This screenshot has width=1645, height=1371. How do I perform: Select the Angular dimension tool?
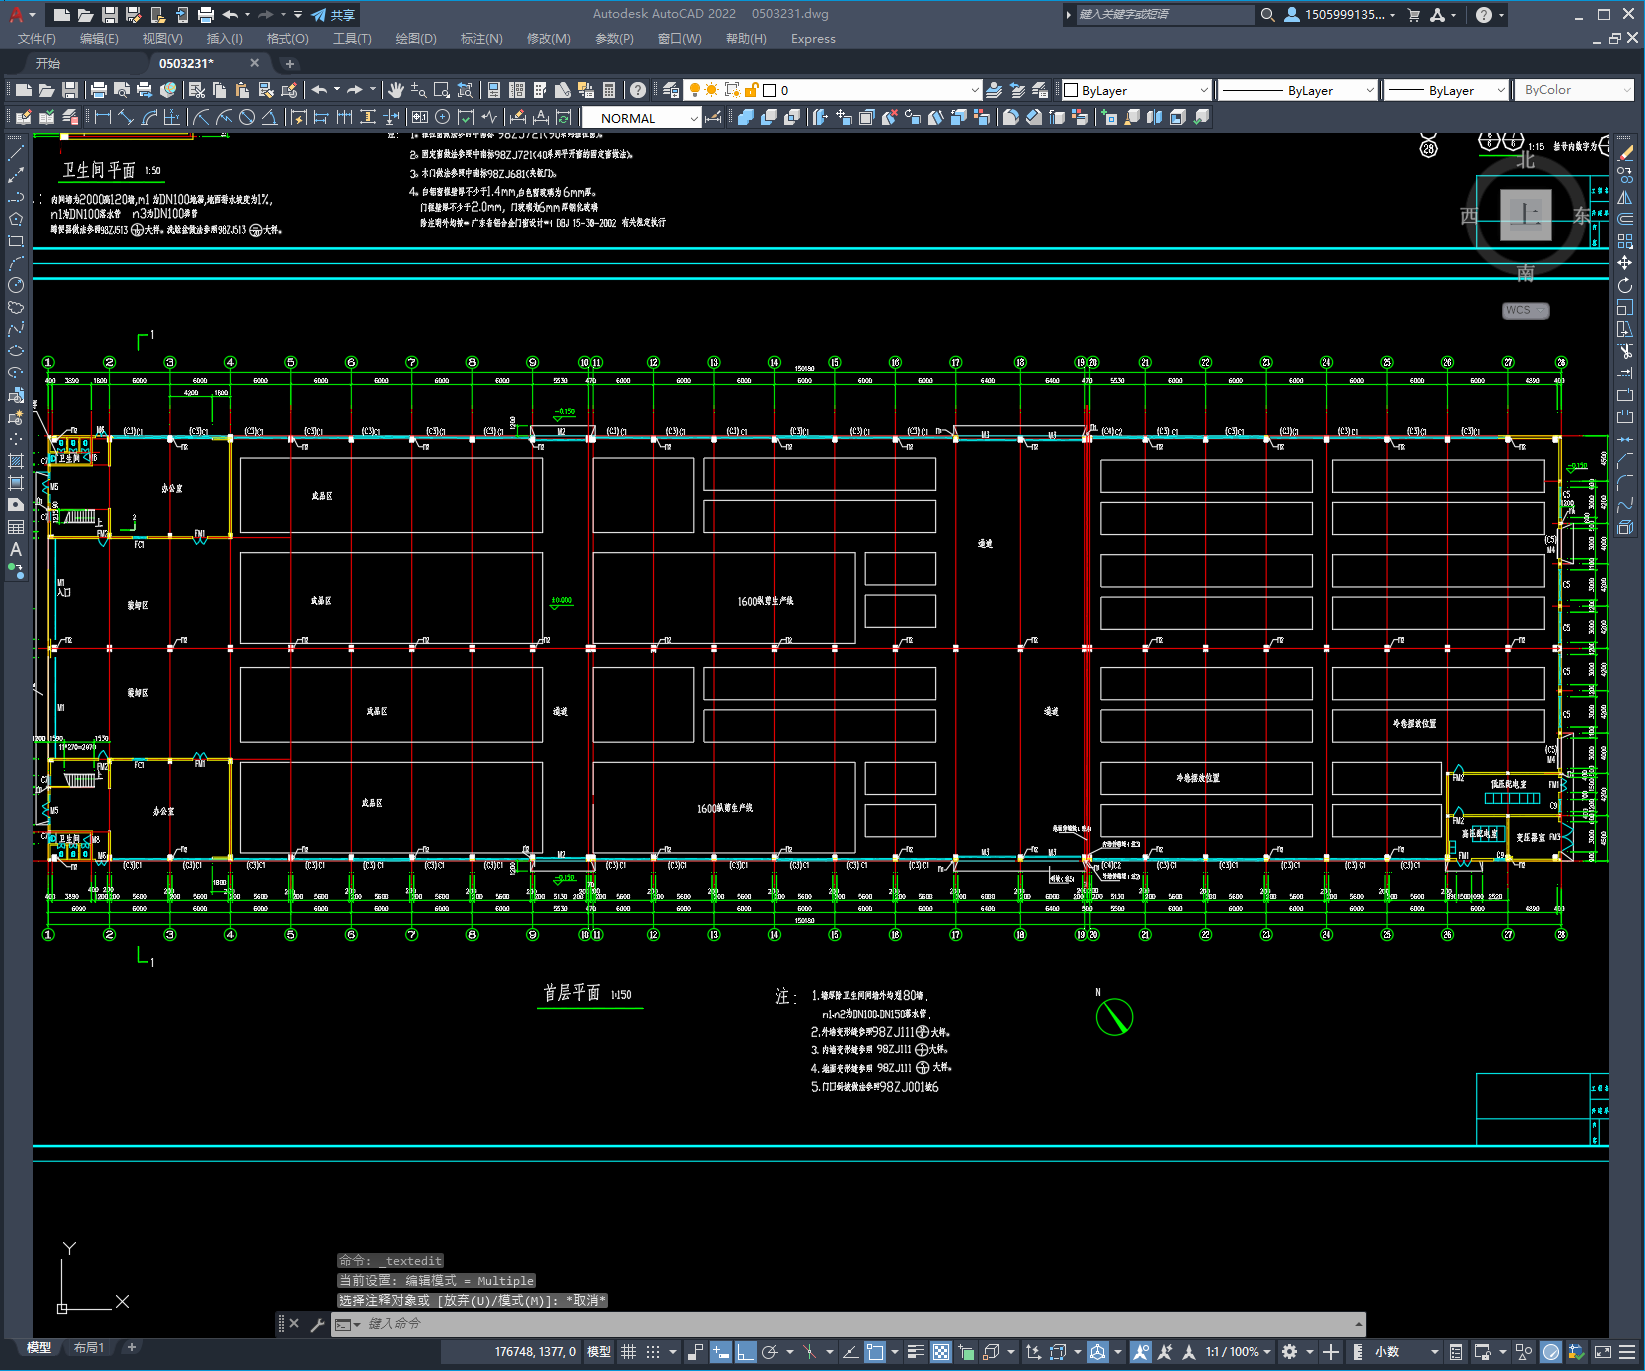269,118
